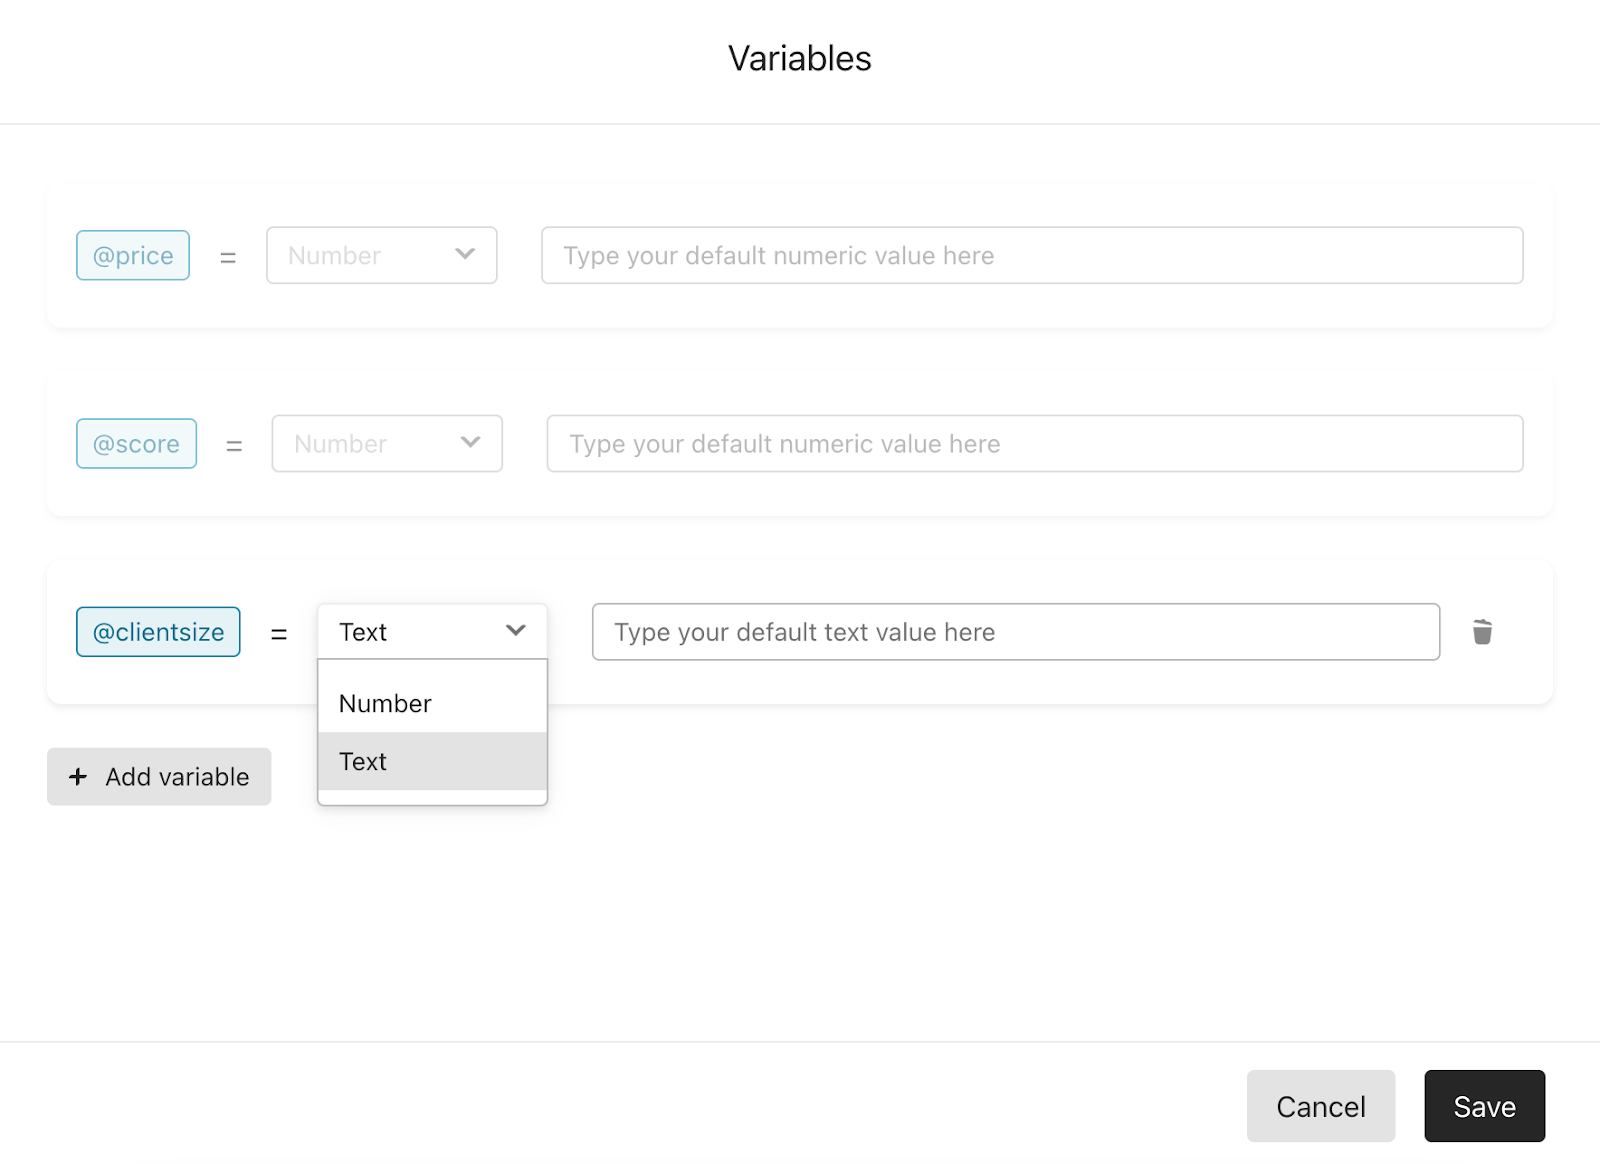1600x1164 pixels.
Task: Click the Variables dialog title
Action: tap(800, 58)
